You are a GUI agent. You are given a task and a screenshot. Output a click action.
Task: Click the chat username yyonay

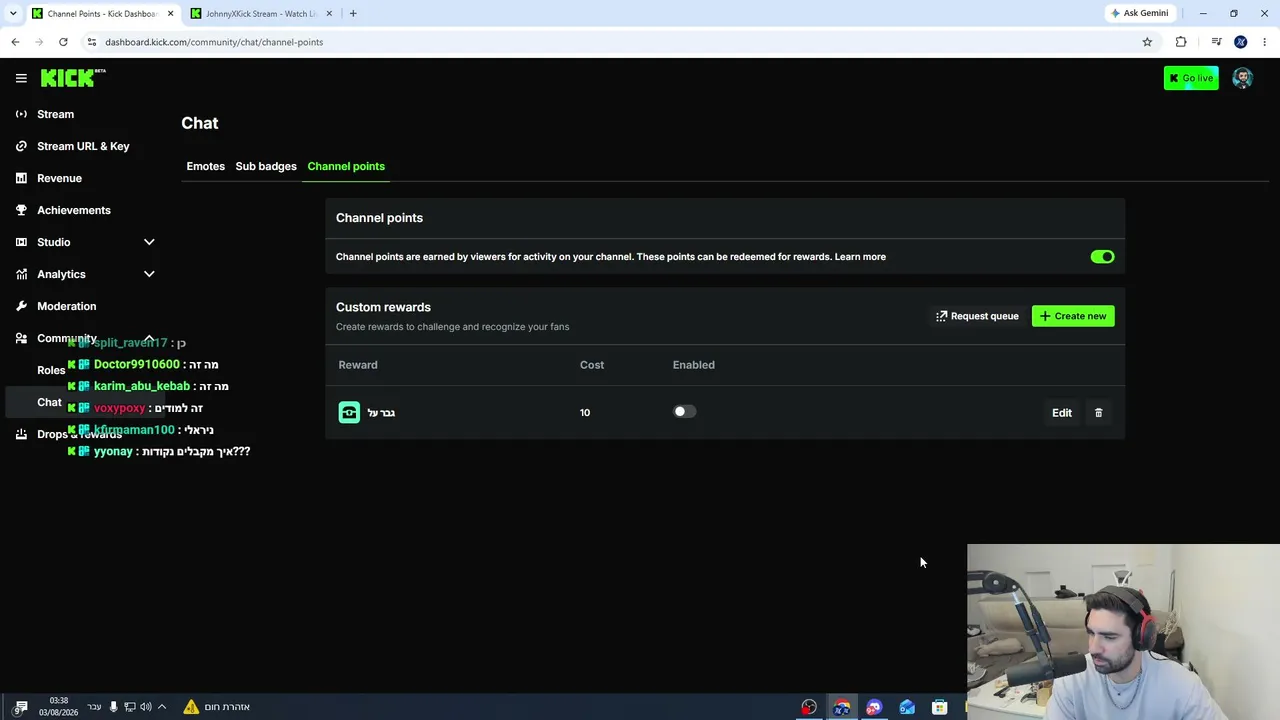pos(113,452)
